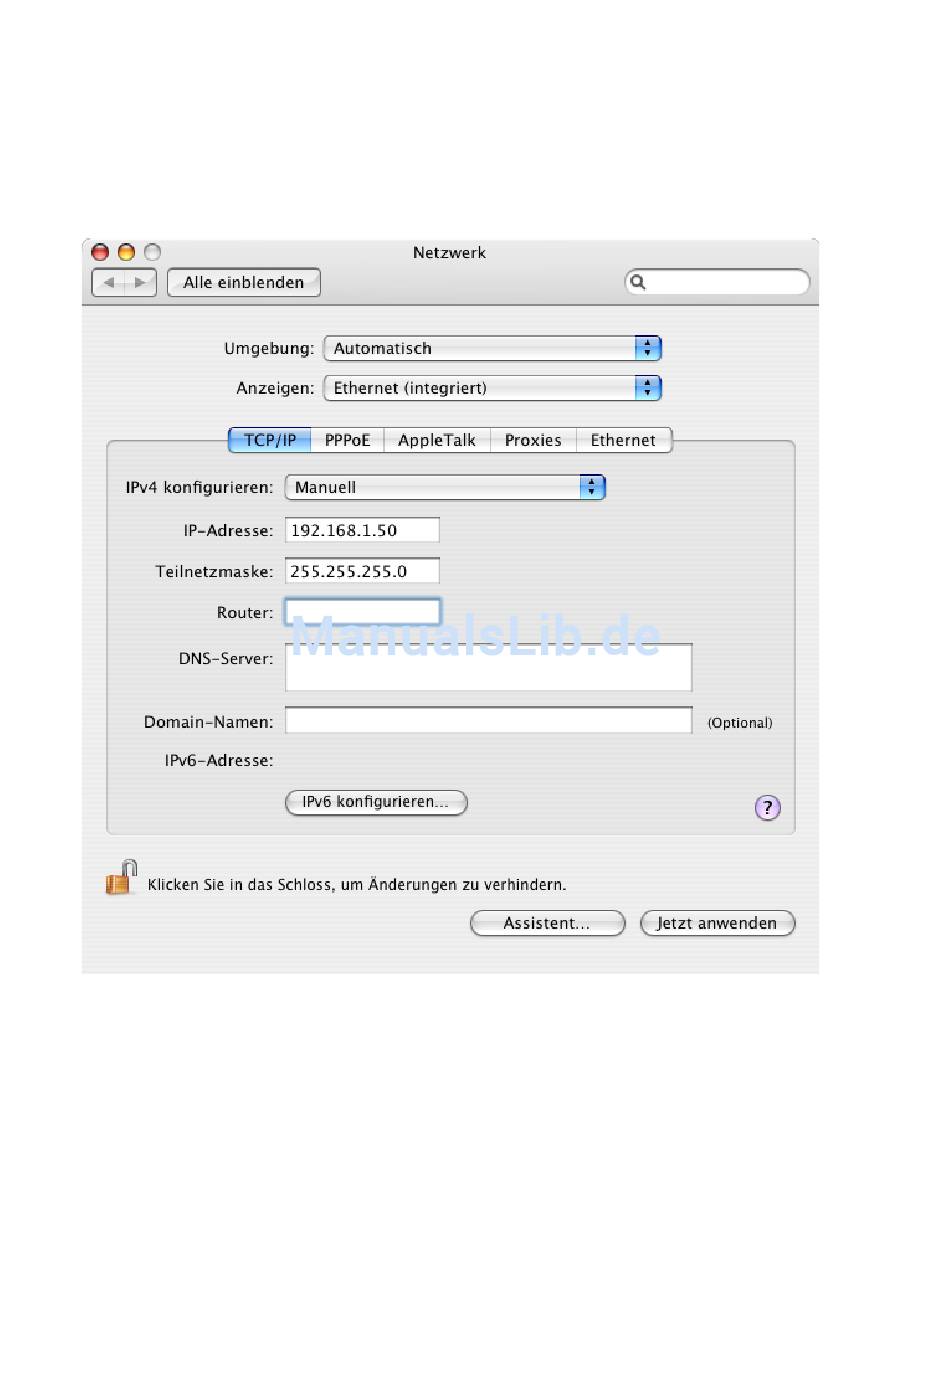Click Jetzt anwenden button

coord(717,923)
